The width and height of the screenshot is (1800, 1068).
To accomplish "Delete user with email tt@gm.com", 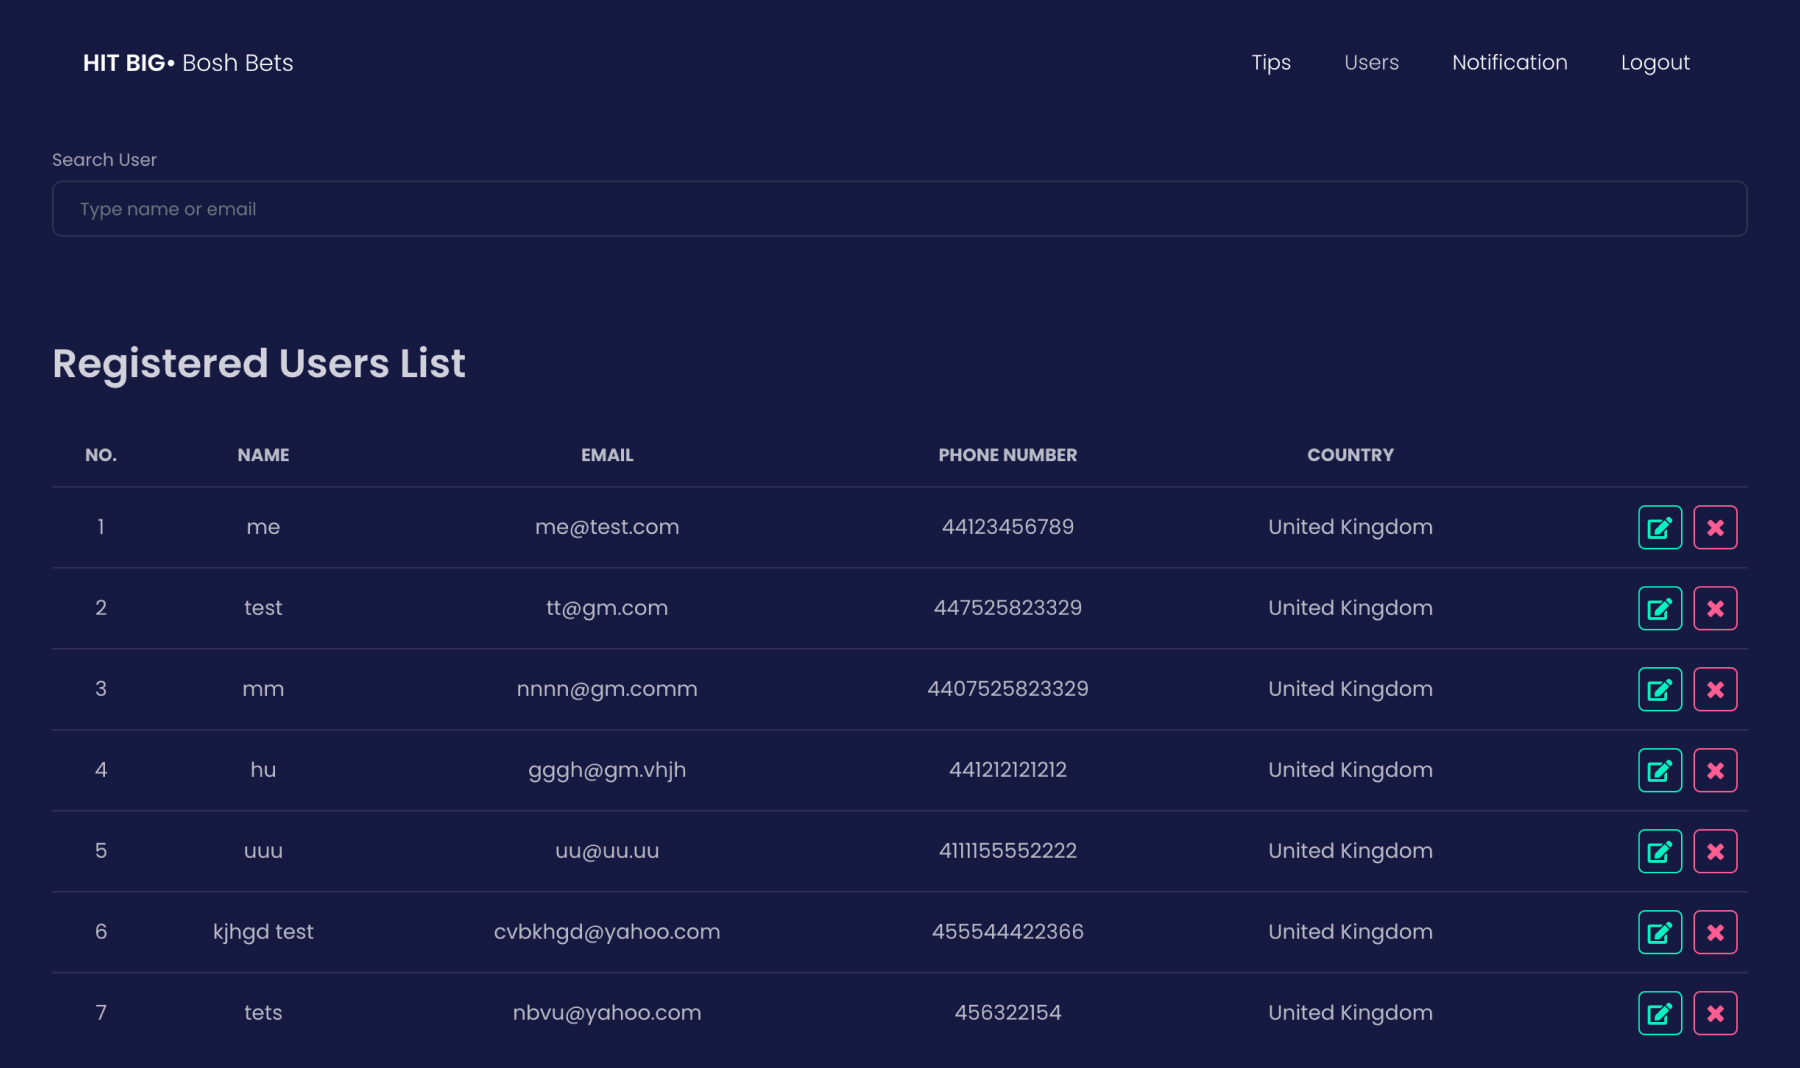I will [x=1715, y=609].
